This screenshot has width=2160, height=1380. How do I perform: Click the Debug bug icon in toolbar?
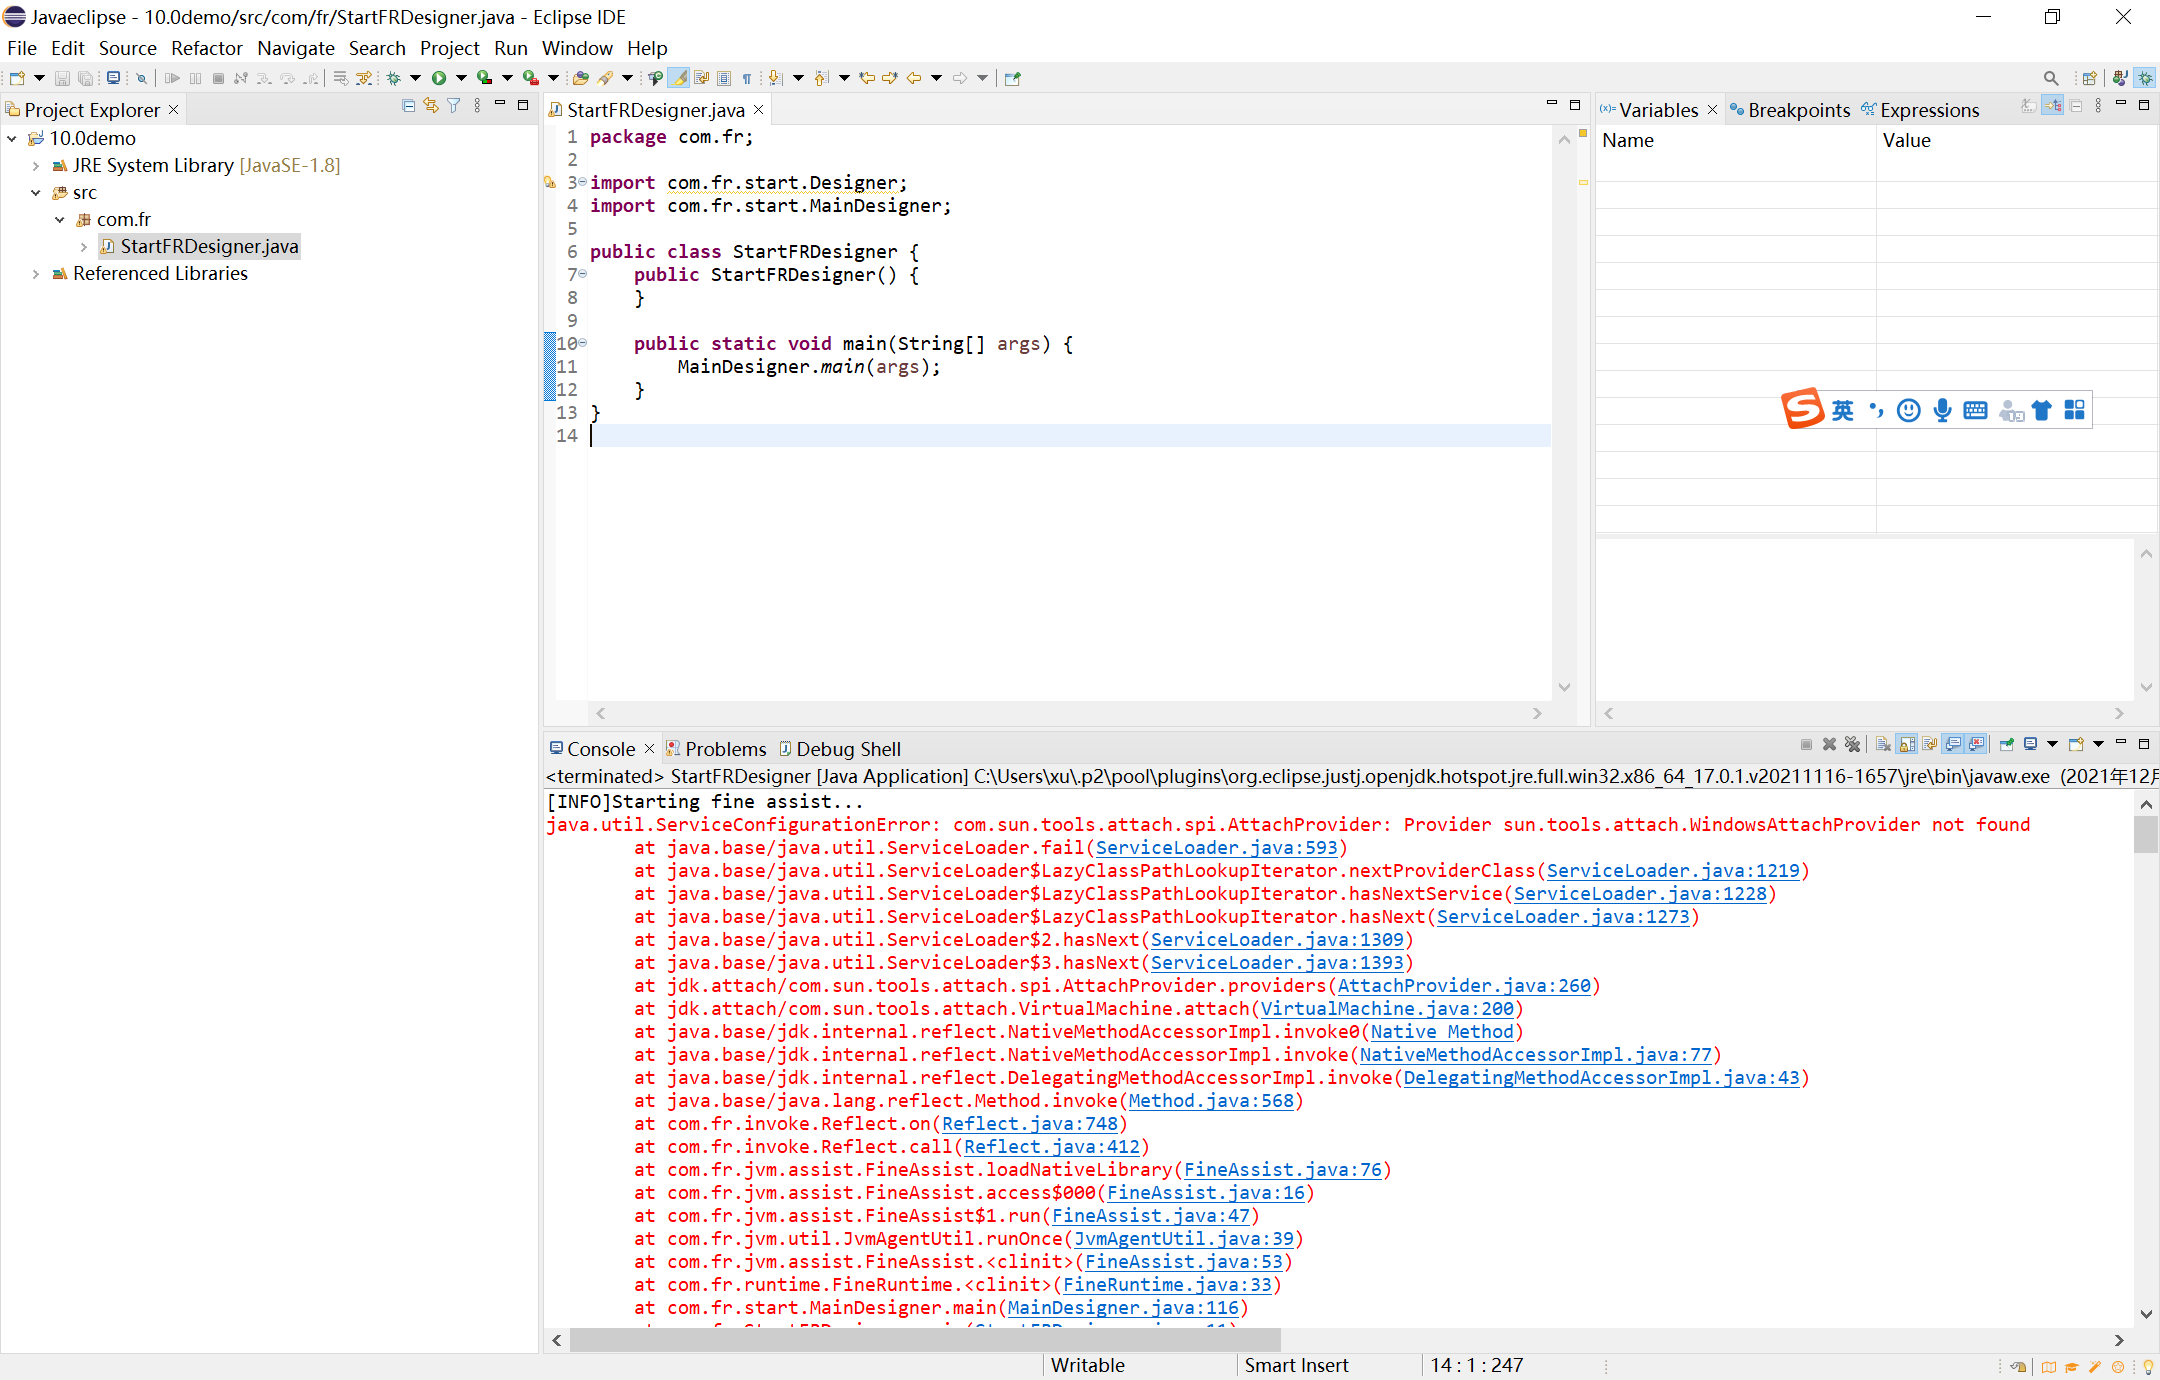393,78
